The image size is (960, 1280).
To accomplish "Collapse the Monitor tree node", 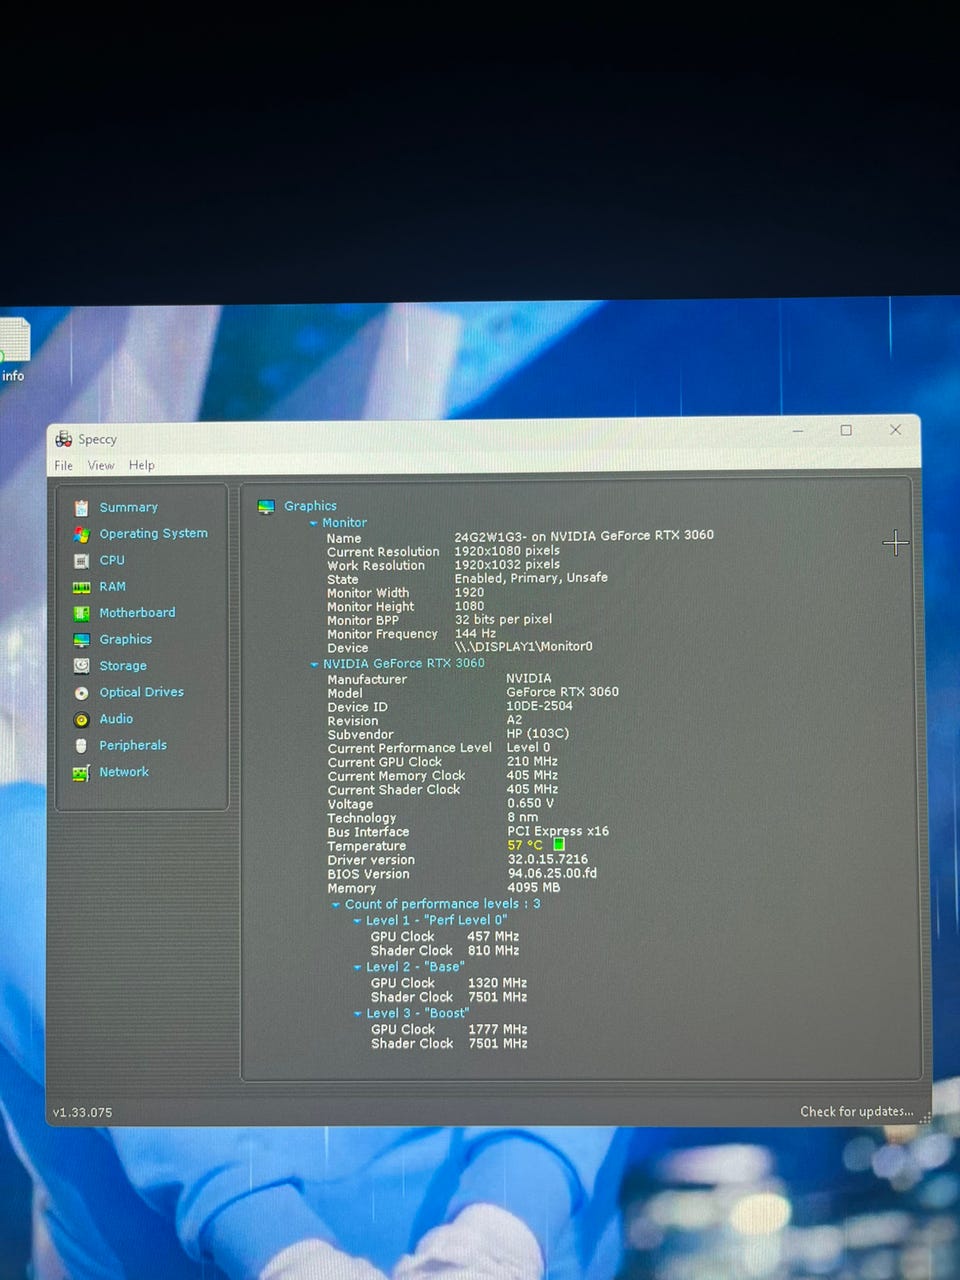I will pyautogui.click(x=313, y=523).
